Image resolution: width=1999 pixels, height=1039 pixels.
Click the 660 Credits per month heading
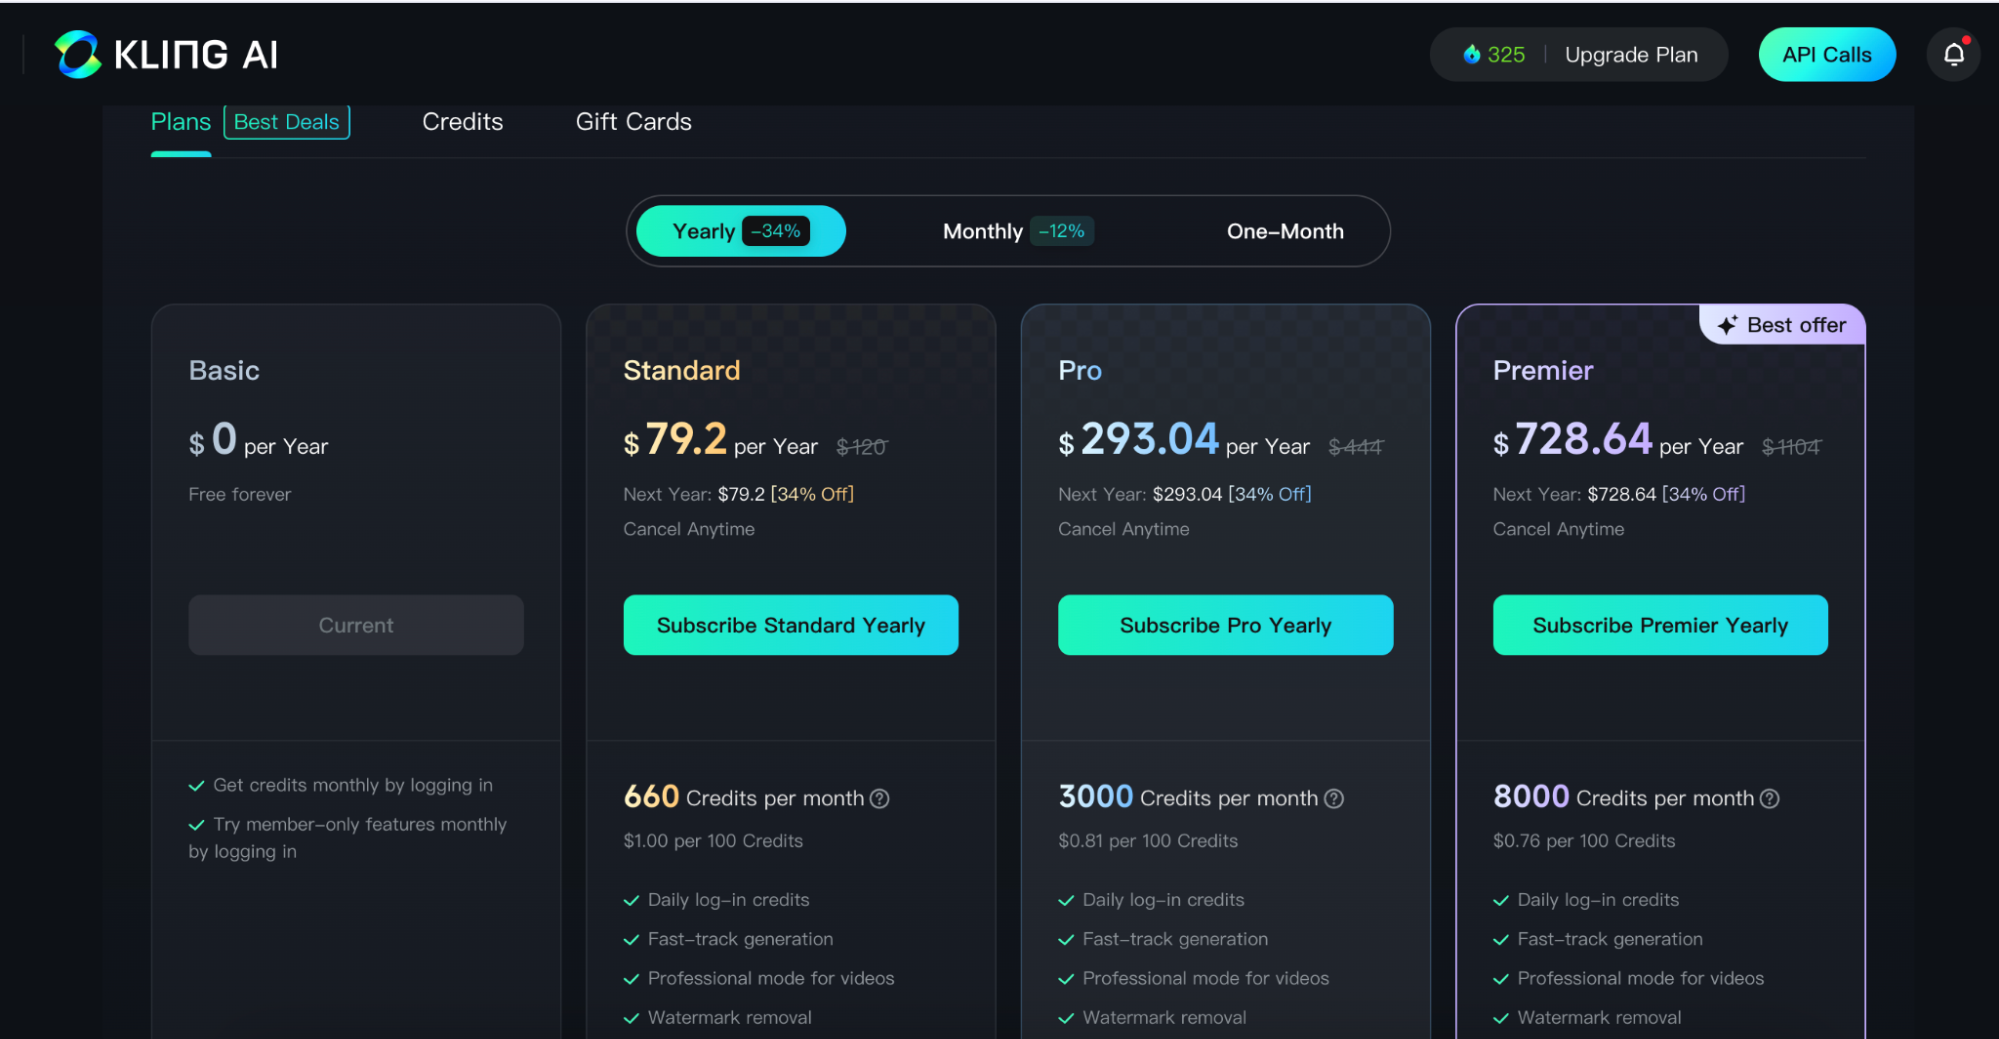click(x=744, y=797)
